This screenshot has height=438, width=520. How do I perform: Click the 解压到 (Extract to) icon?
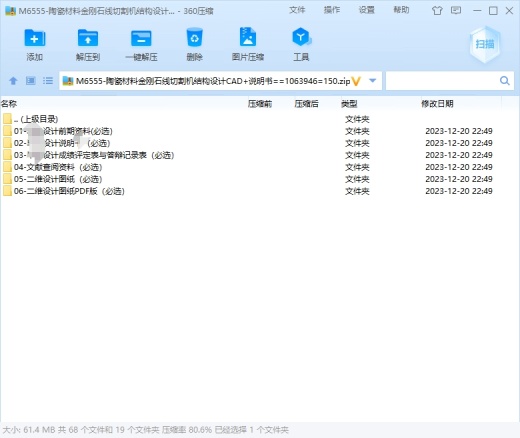(88, 38)
